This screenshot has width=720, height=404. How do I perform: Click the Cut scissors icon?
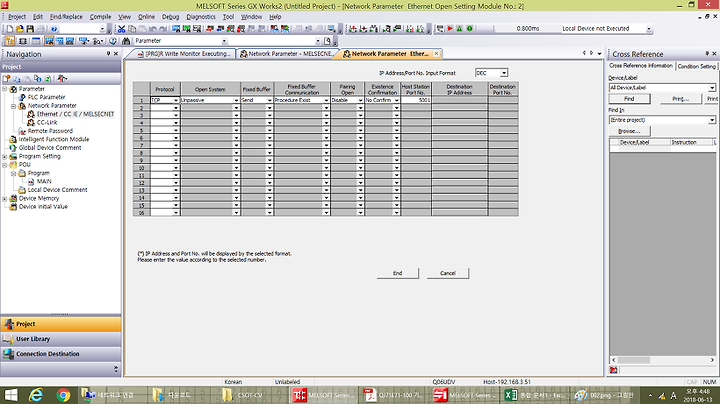click(x=121, y=28)
